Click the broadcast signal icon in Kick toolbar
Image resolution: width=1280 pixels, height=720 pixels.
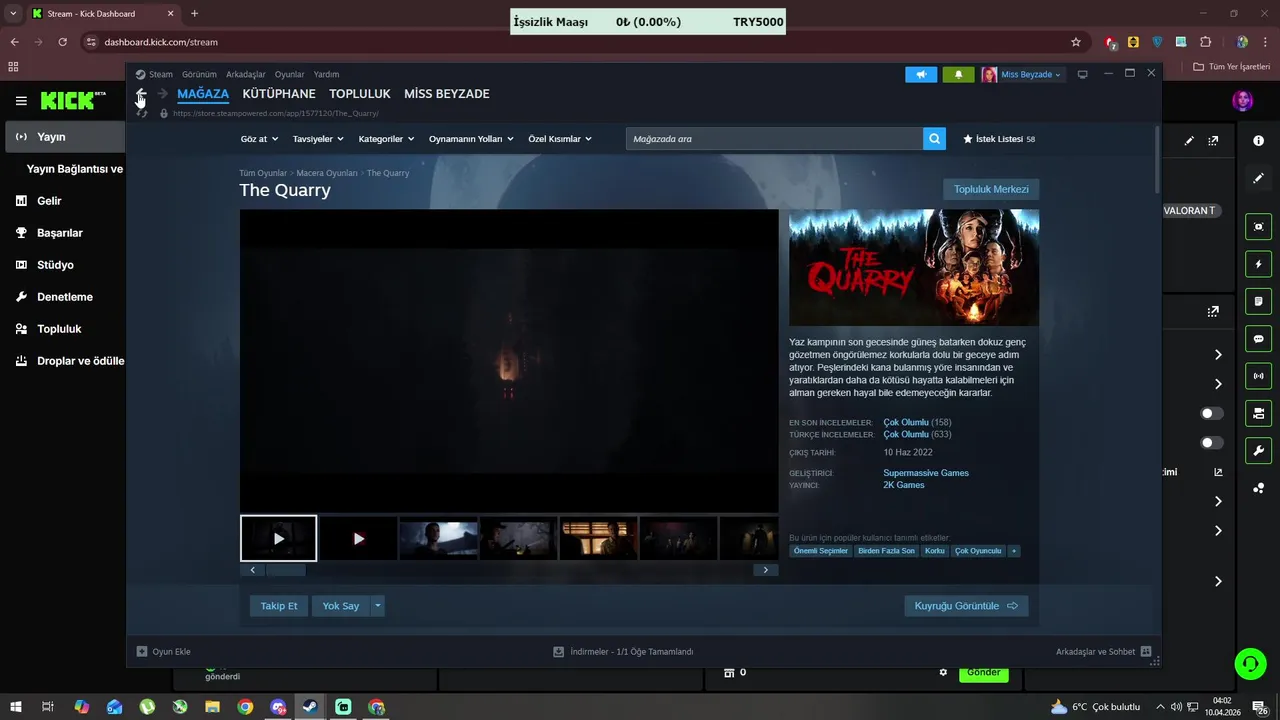[1259, 376]
